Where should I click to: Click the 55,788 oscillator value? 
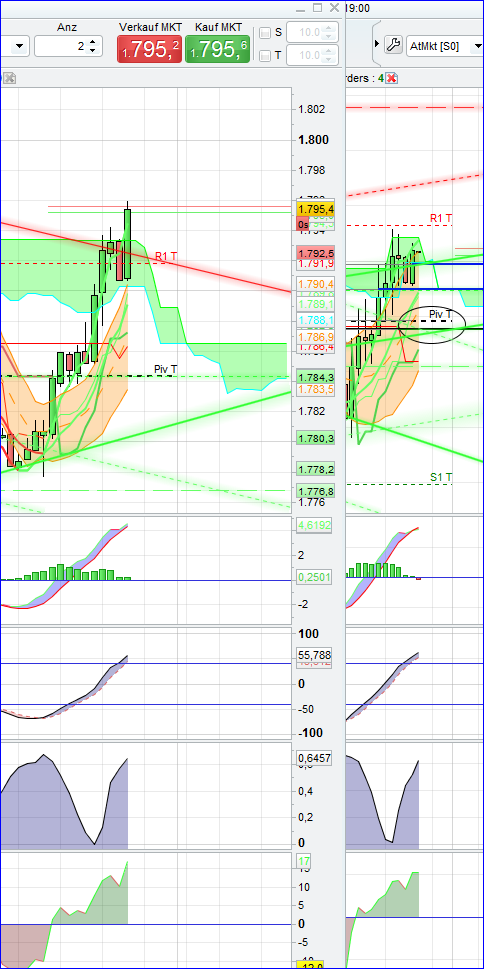[315, 654]
